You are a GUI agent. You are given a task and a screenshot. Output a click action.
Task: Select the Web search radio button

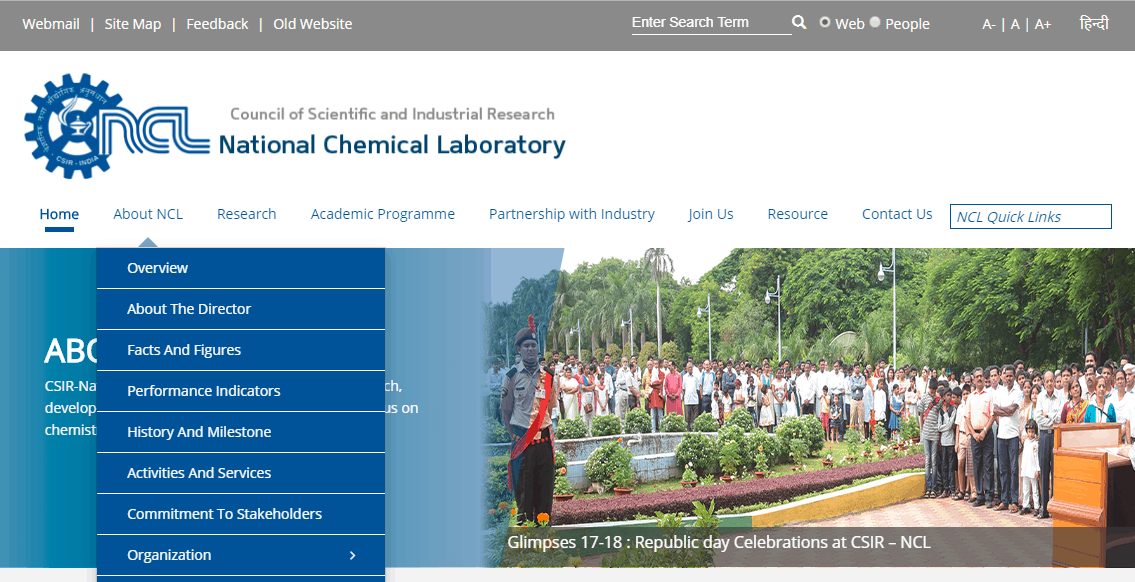pyautogui.click(x=825, y=22)
